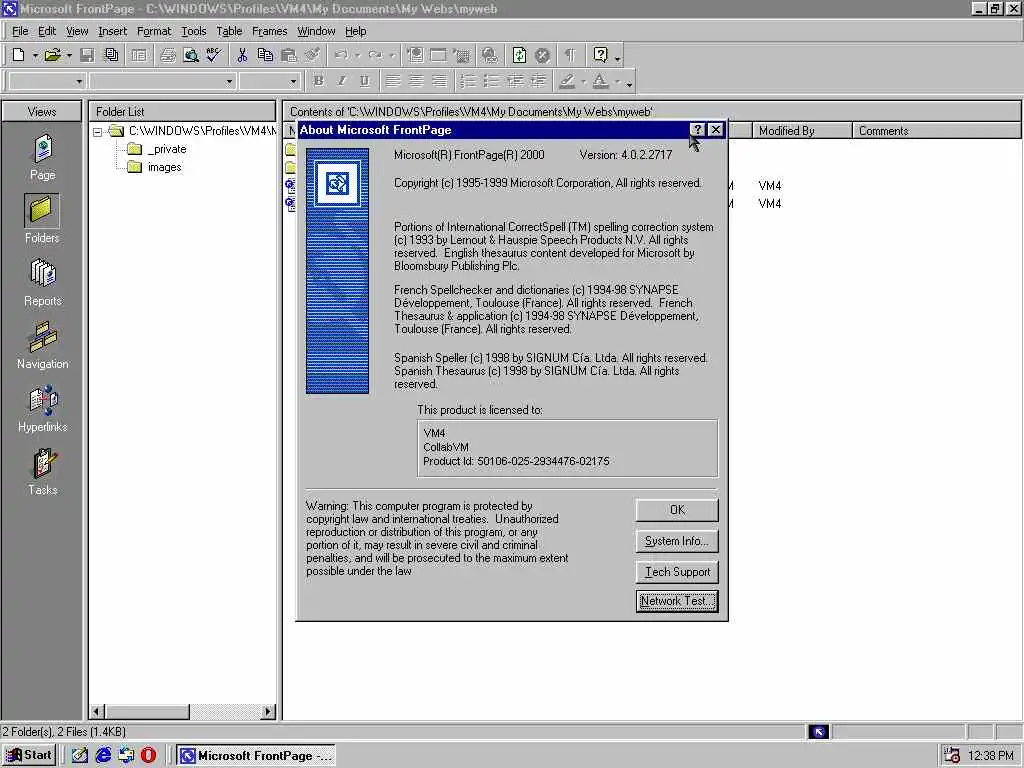Click the Cut scissors icon
The image size is (1024, 768).
tap(242, 56)
